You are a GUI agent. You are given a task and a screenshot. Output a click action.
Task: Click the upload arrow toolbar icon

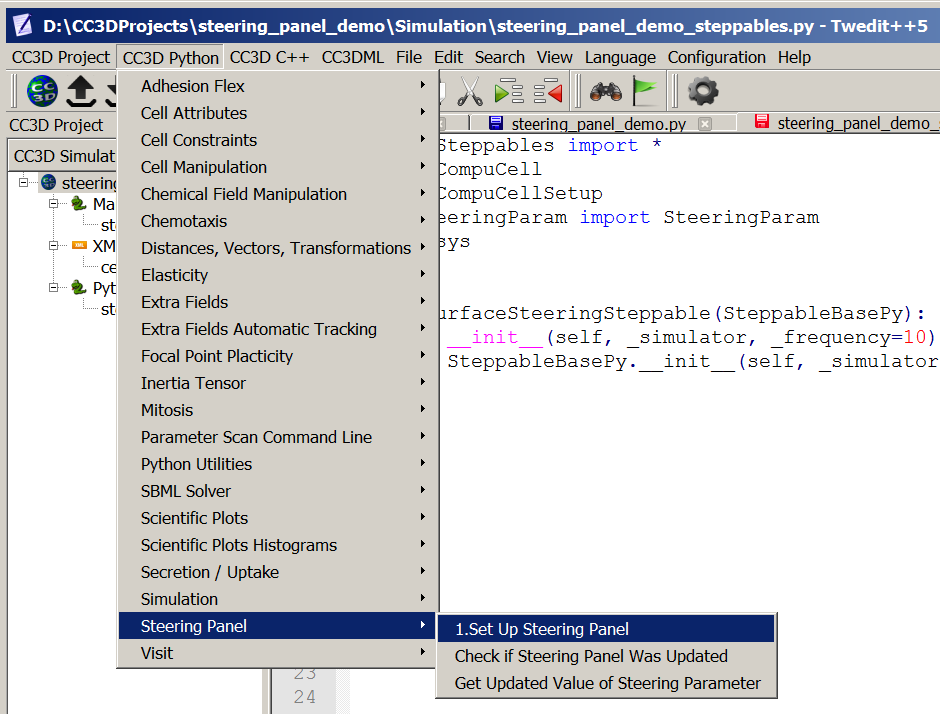click(81, 91)
